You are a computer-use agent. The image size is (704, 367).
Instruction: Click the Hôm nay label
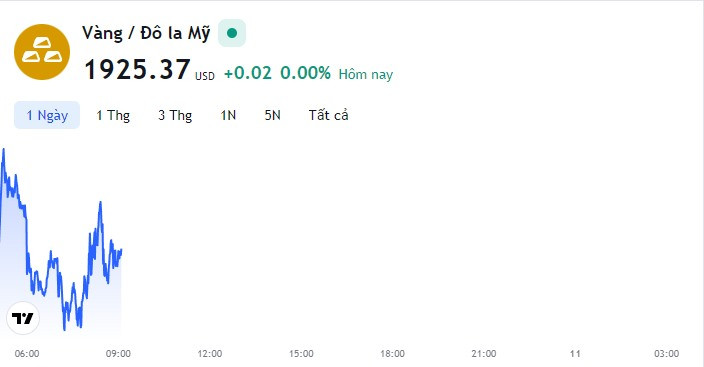point(365,74)
